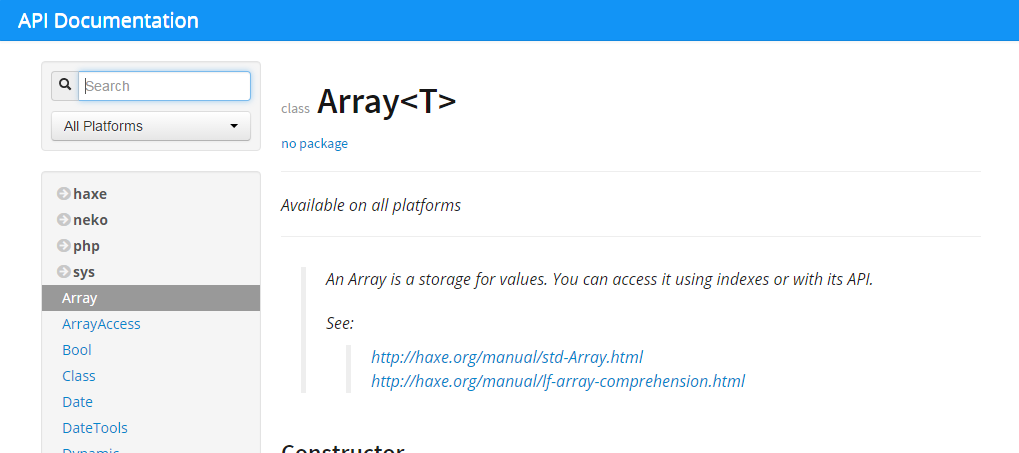Open the All Platforms dropdown
1019x453 pixels.
[151, 126]
